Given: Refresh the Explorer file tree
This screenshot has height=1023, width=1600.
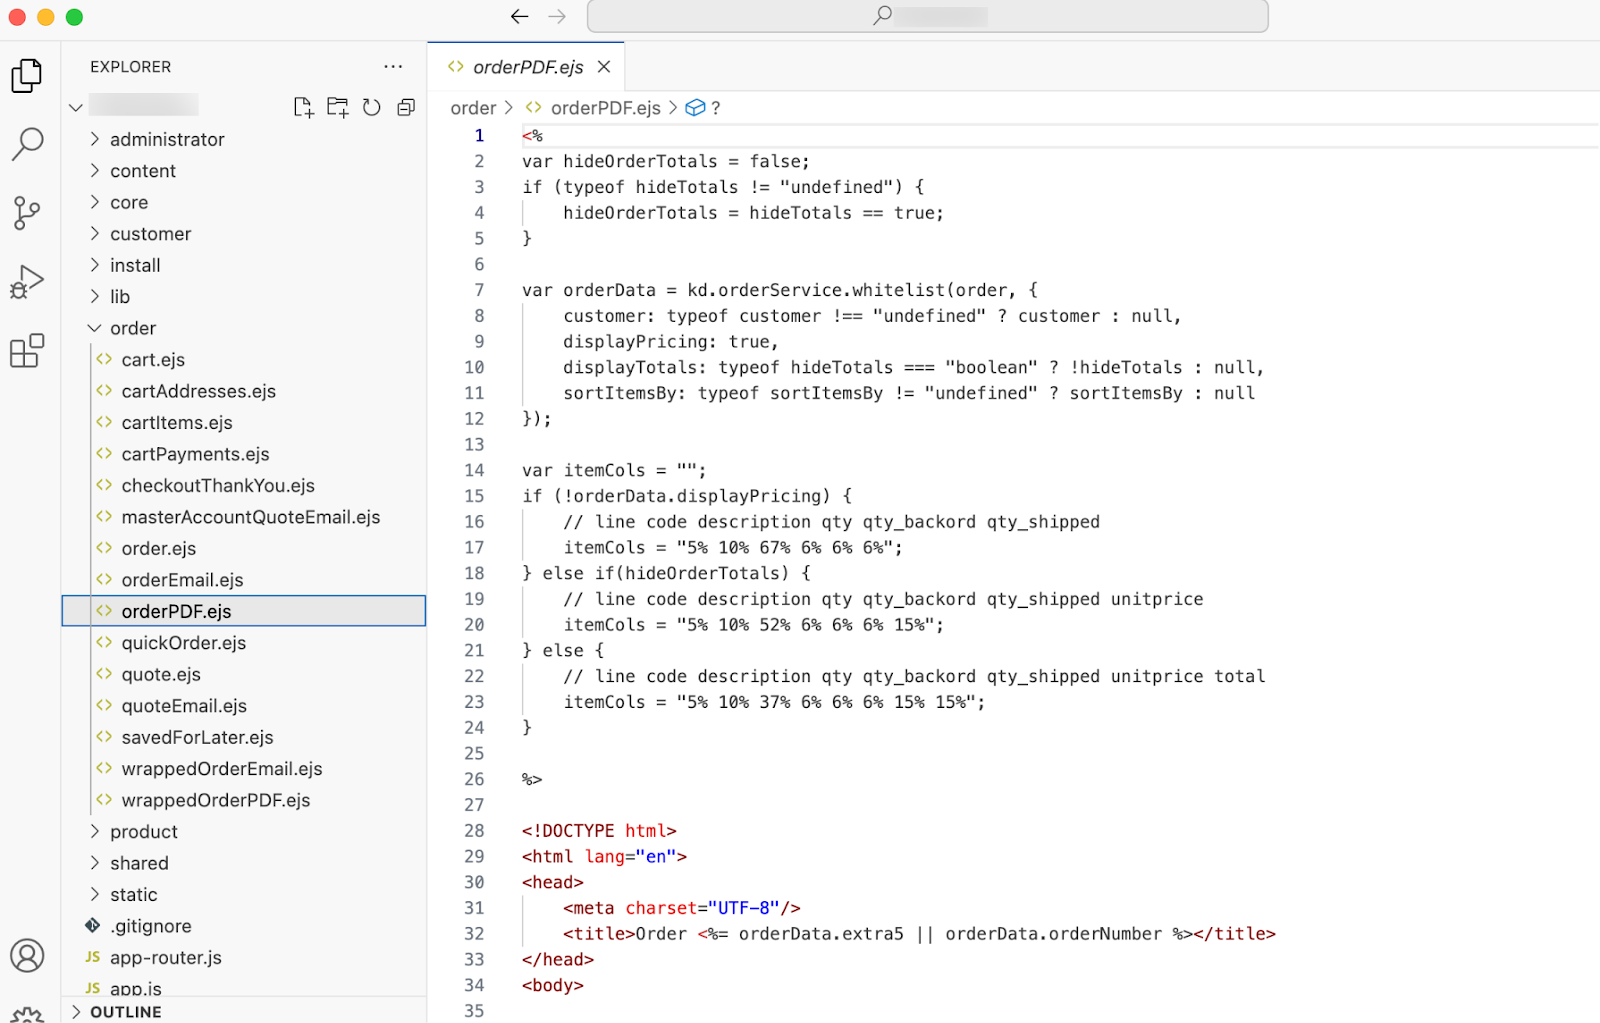Looking at the screenshot, I should [x=372, y=107].
